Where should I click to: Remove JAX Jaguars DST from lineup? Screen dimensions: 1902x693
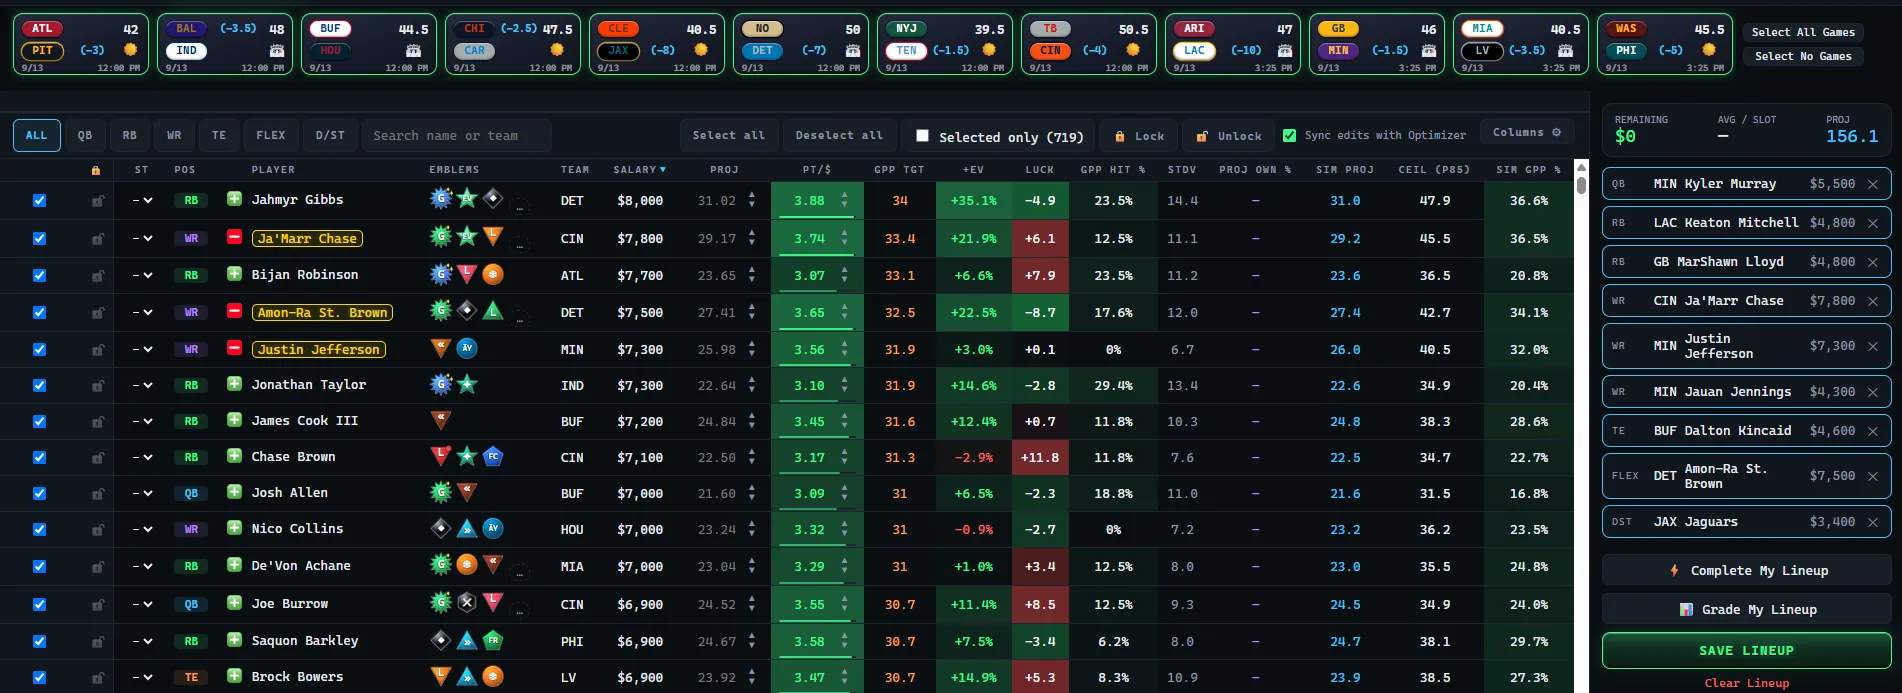[x=1873, y=522]
